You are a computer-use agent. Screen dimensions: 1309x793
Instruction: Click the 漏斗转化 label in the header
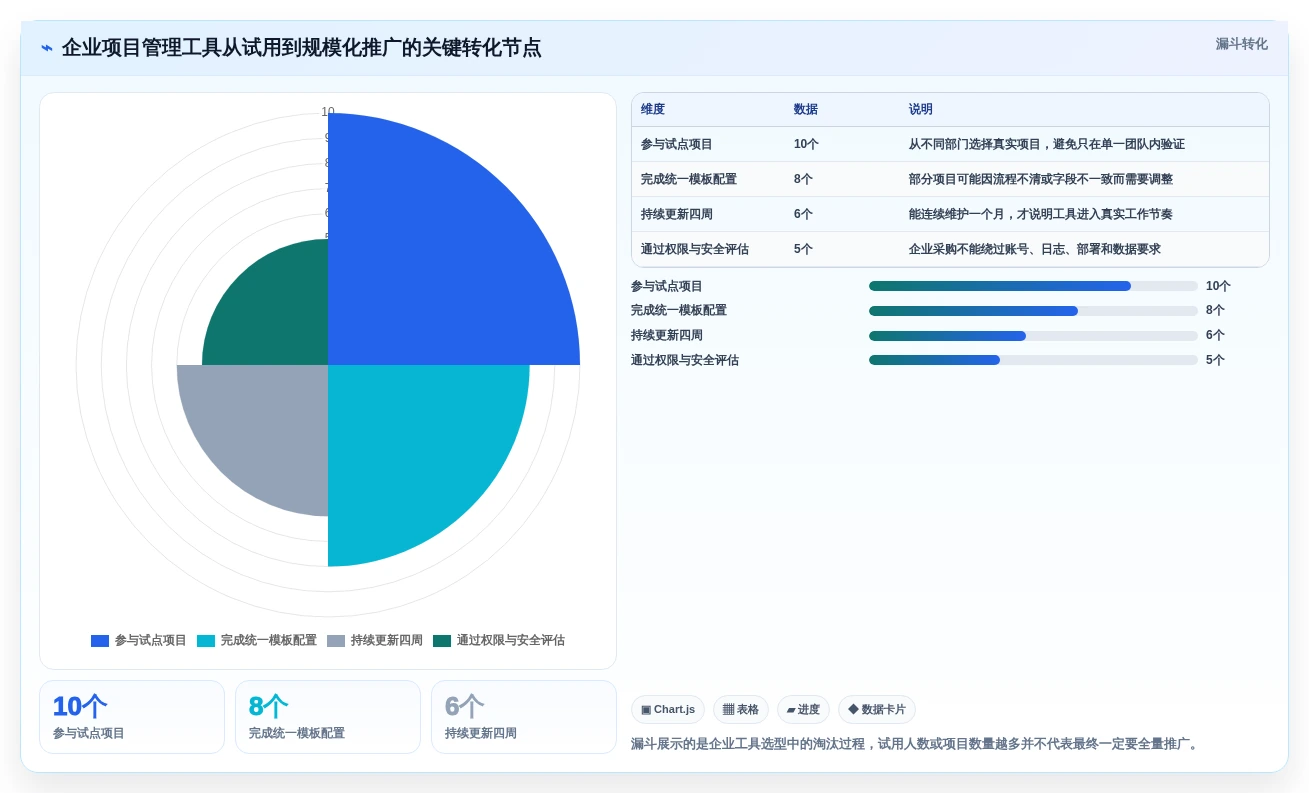coord(1241,44)
